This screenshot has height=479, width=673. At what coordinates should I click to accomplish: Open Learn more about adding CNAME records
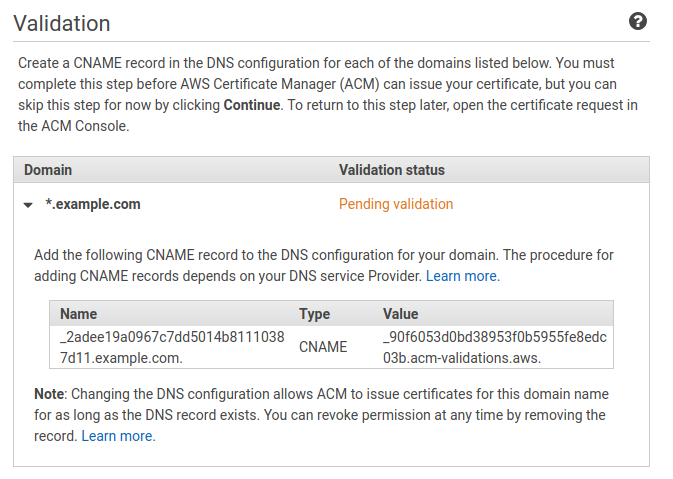[x=463, y=276]
